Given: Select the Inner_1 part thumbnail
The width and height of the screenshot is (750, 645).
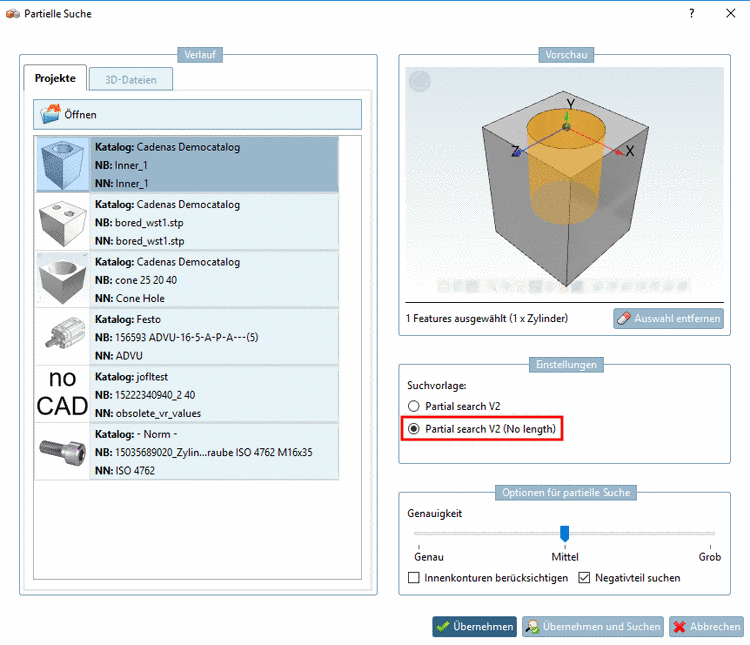Looking at the screenshot, I should pos(62,165).
